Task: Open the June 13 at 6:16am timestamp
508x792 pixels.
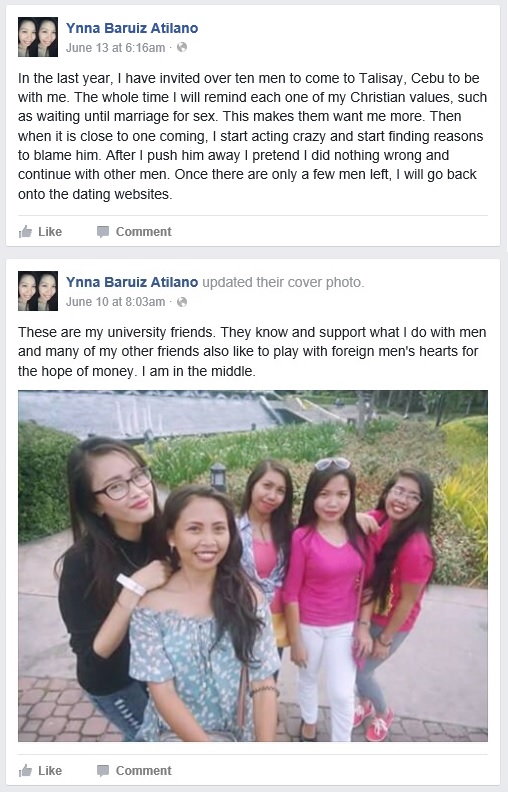Action: pos(116,48)
